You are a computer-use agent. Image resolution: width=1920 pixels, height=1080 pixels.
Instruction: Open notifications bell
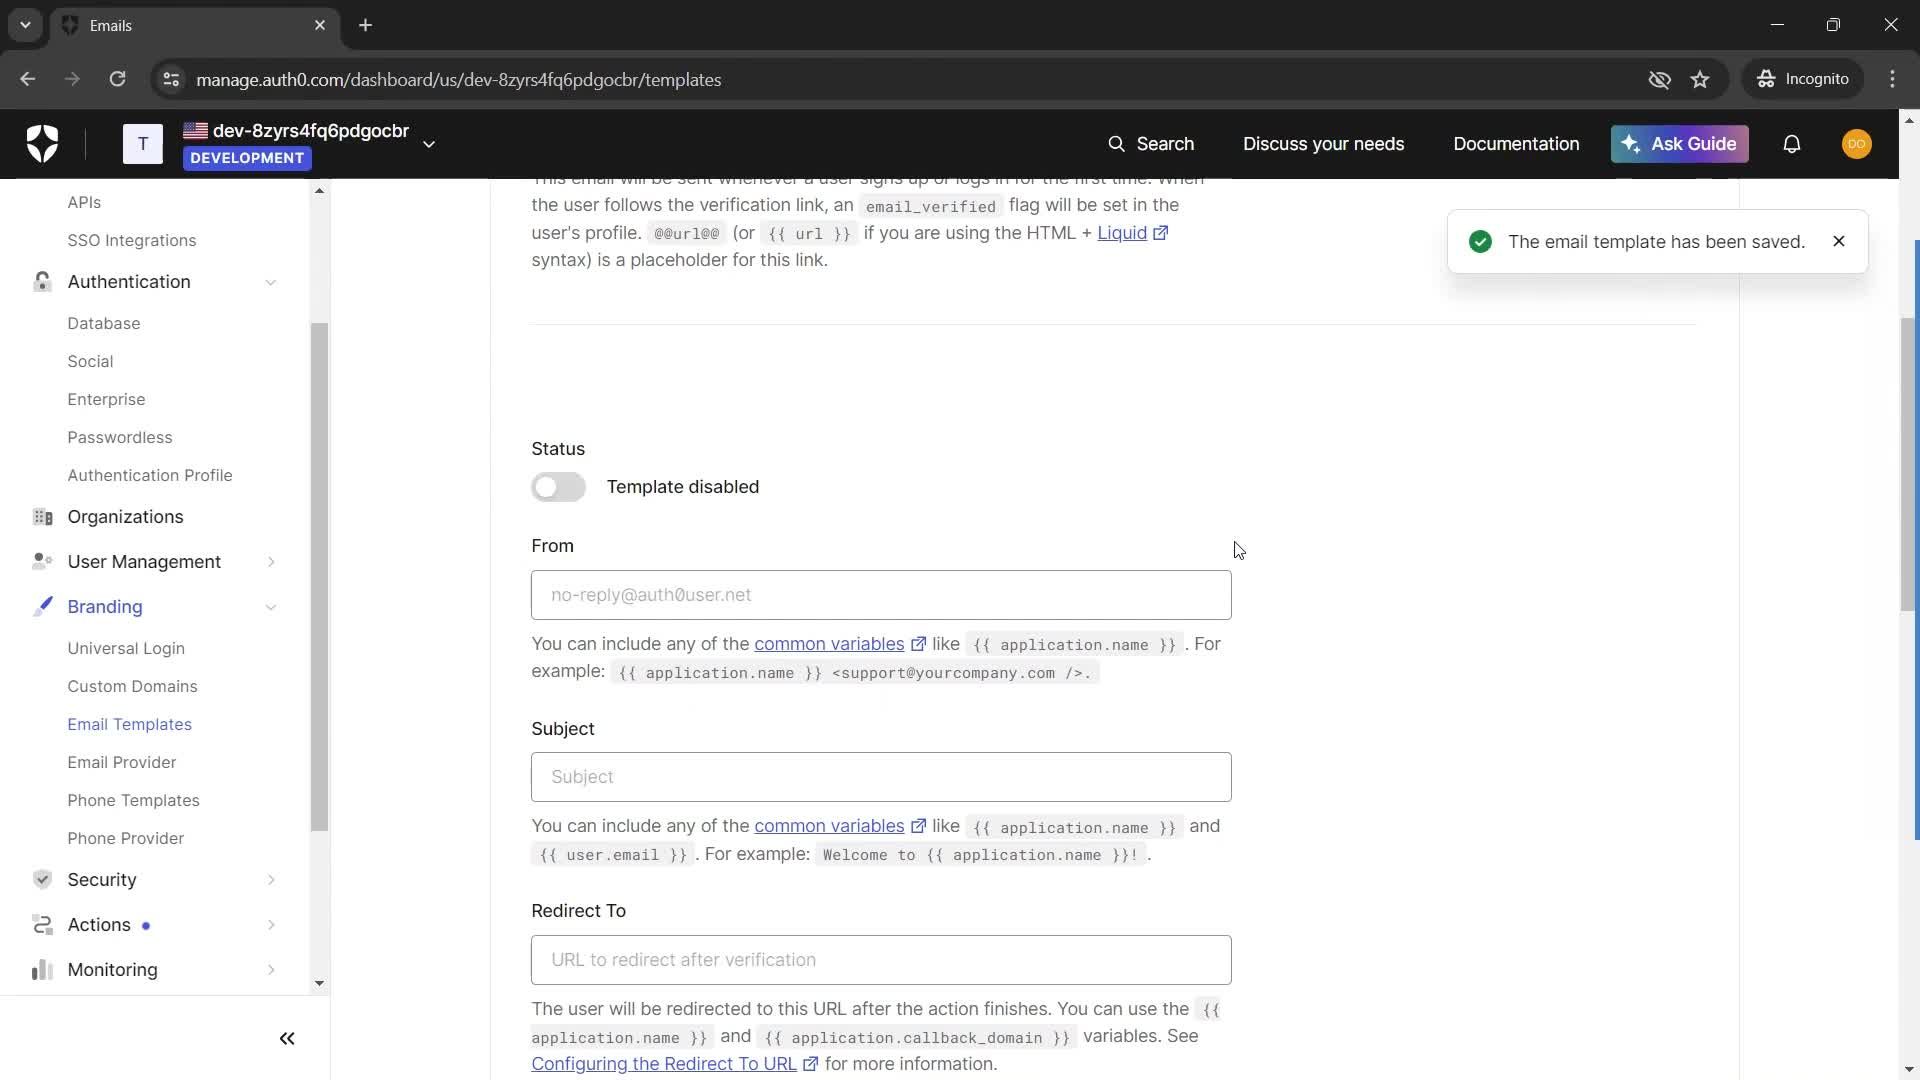[1792, 144]
